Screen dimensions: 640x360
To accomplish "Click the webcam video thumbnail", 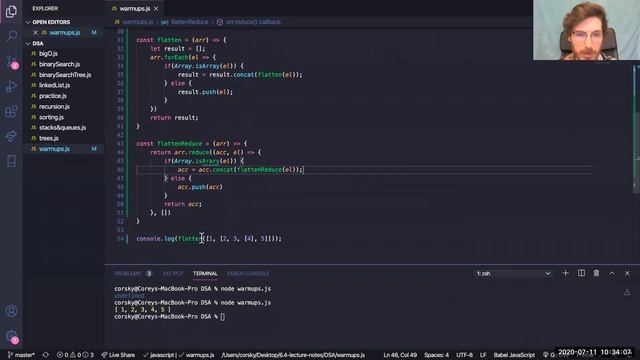I will 586,30.
